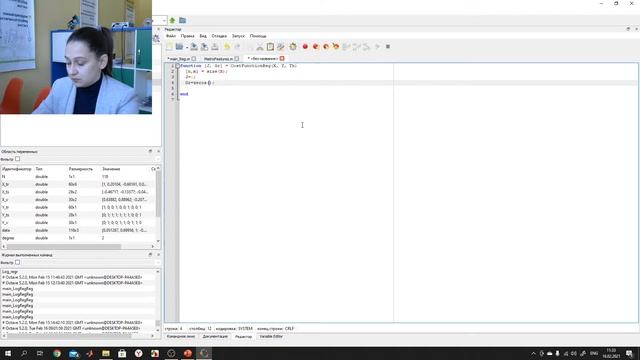Click the debug Step Out icon
Viewport: 640px width, 360px height.
click(367, 47)
